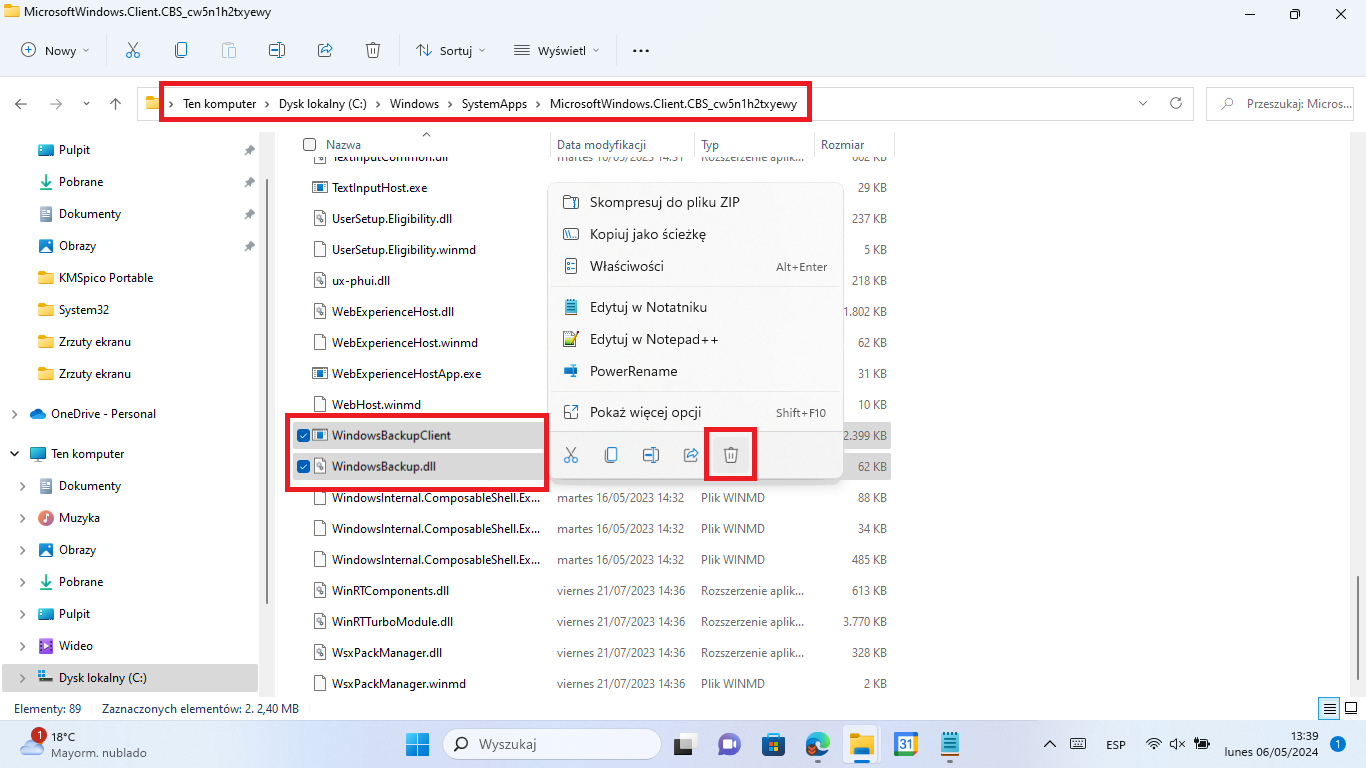
Task: Click the navigation pane vertical scrollbar
Action: (x=266, y=390)
